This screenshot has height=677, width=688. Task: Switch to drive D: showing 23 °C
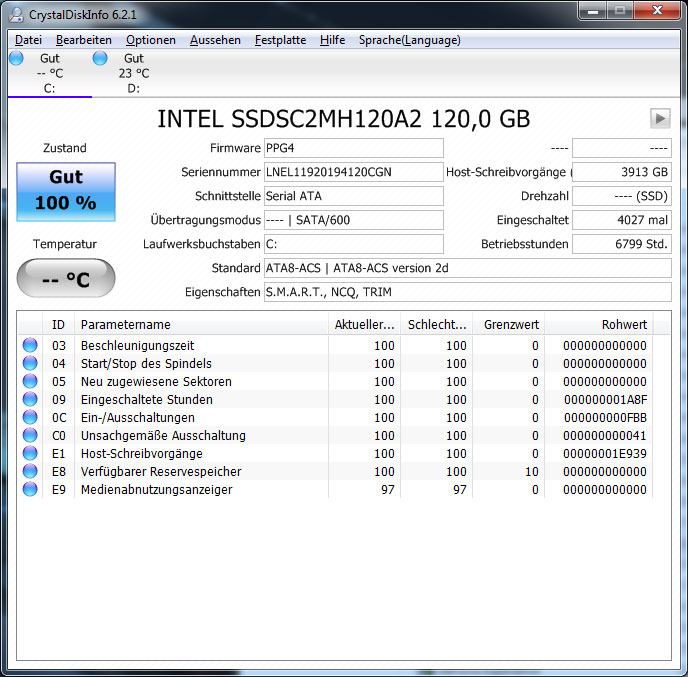[x=133, y=73]
